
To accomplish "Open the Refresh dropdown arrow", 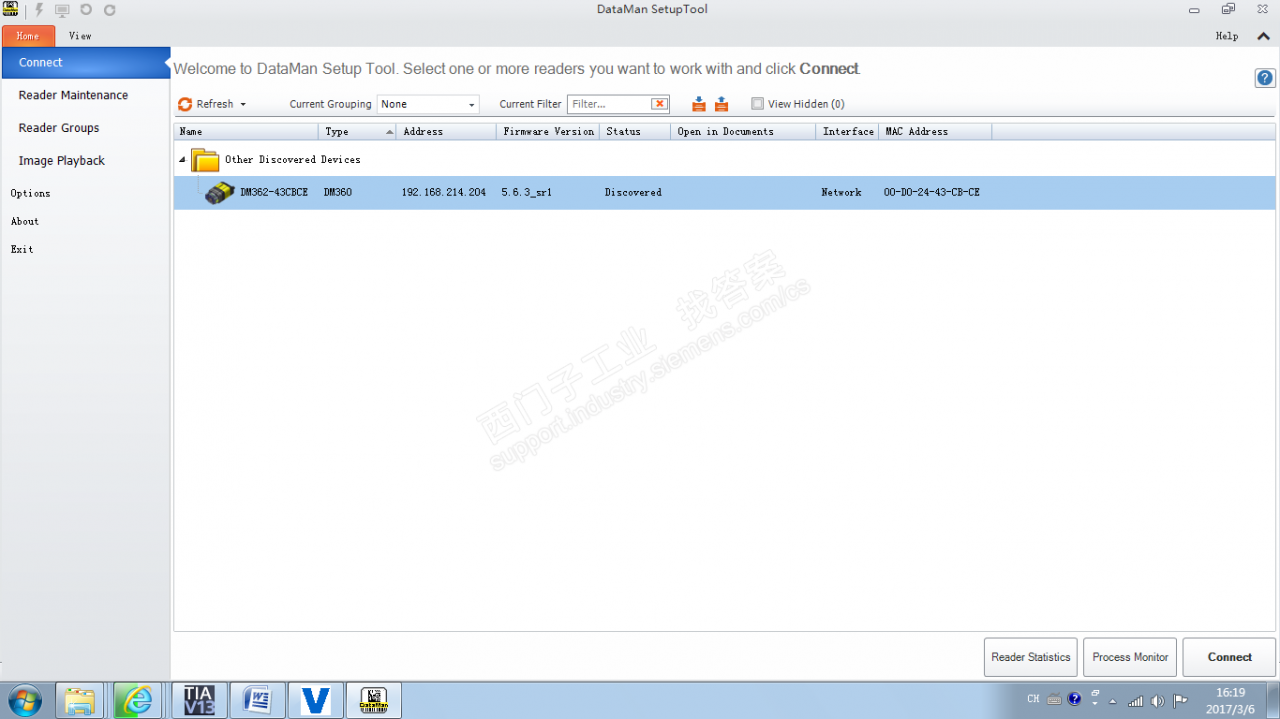I will pos(243,105).
